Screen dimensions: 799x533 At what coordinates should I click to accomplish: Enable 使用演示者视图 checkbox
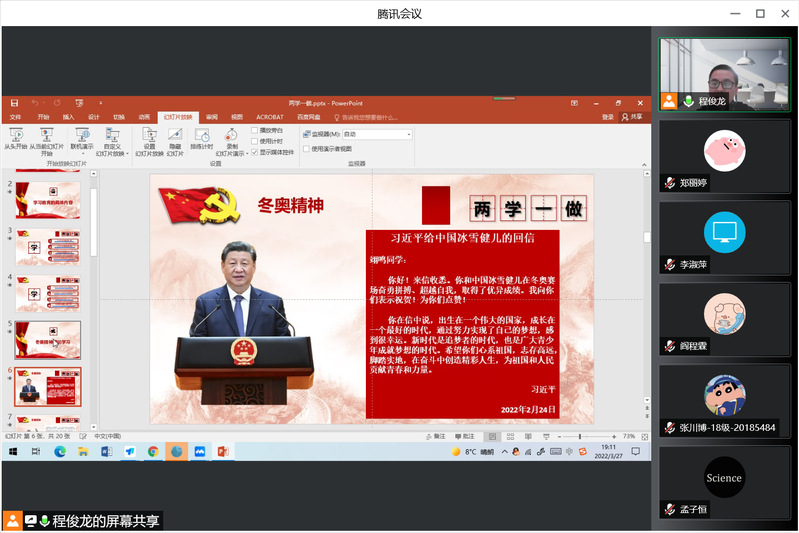click(307, 148)
